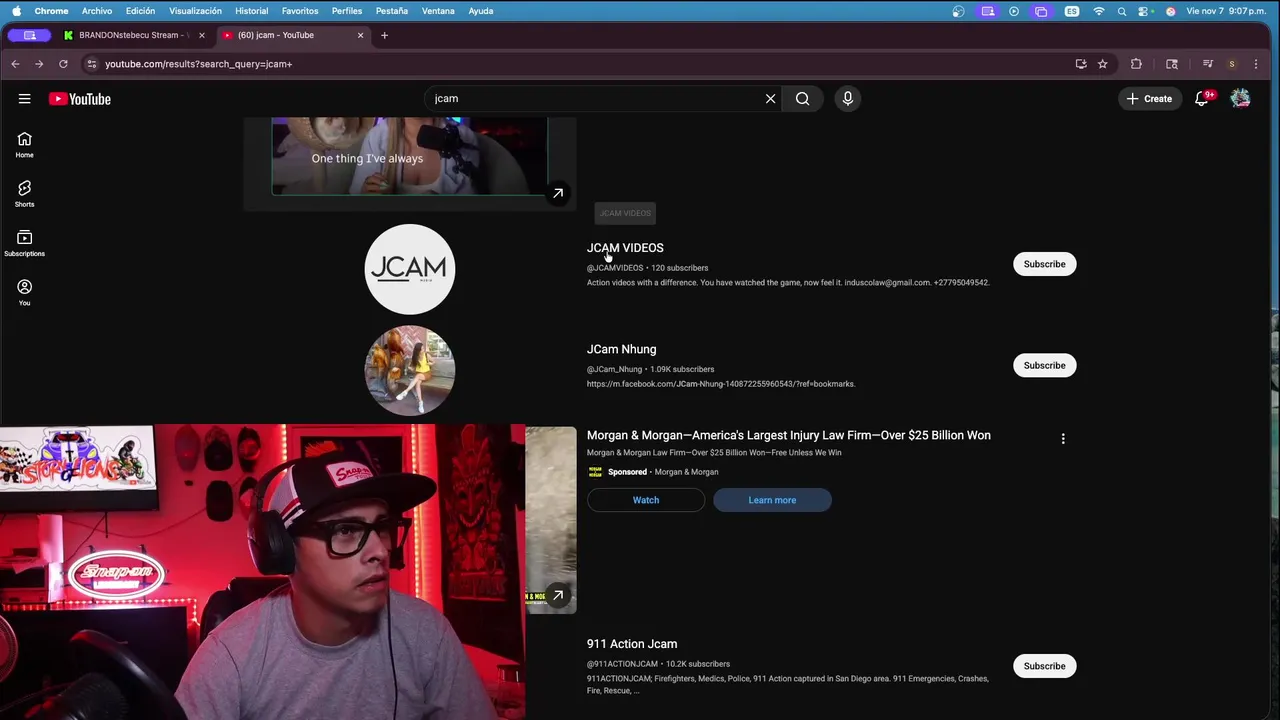The width and height of the screenshot is (1280, 720).
Task: Open 911 Action Jcam channel title
Action: coord(632,644)
